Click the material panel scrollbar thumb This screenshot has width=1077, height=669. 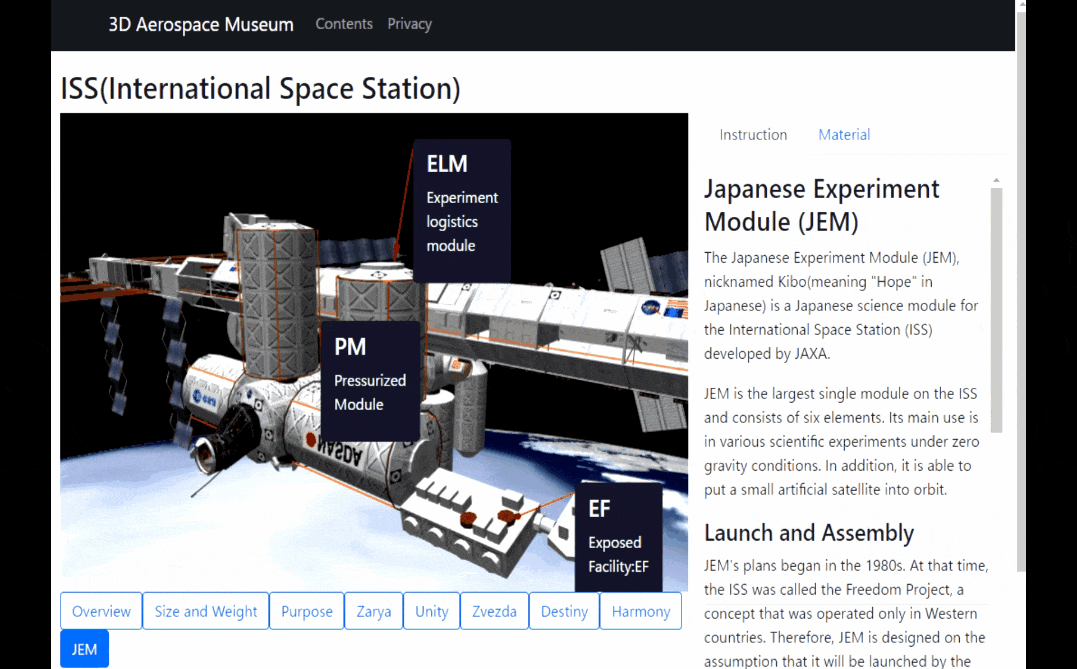click(996, 309)
